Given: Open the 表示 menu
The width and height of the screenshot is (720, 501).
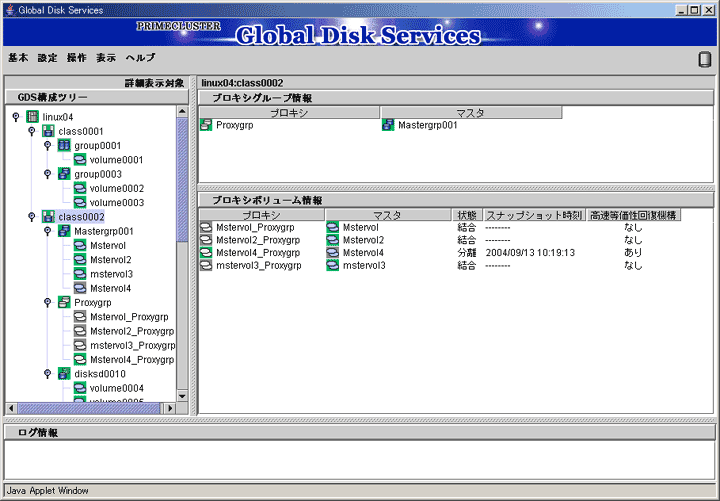Looking at the screenshot, I should pos(106,58).
